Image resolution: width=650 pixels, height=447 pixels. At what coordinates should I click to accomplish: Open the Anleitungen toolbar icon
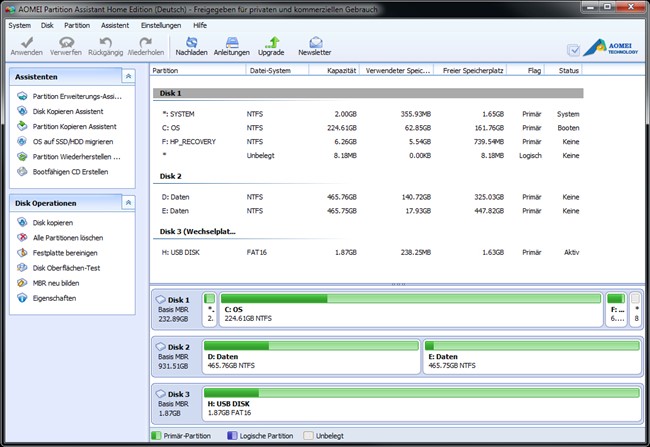tap(232, 42)
